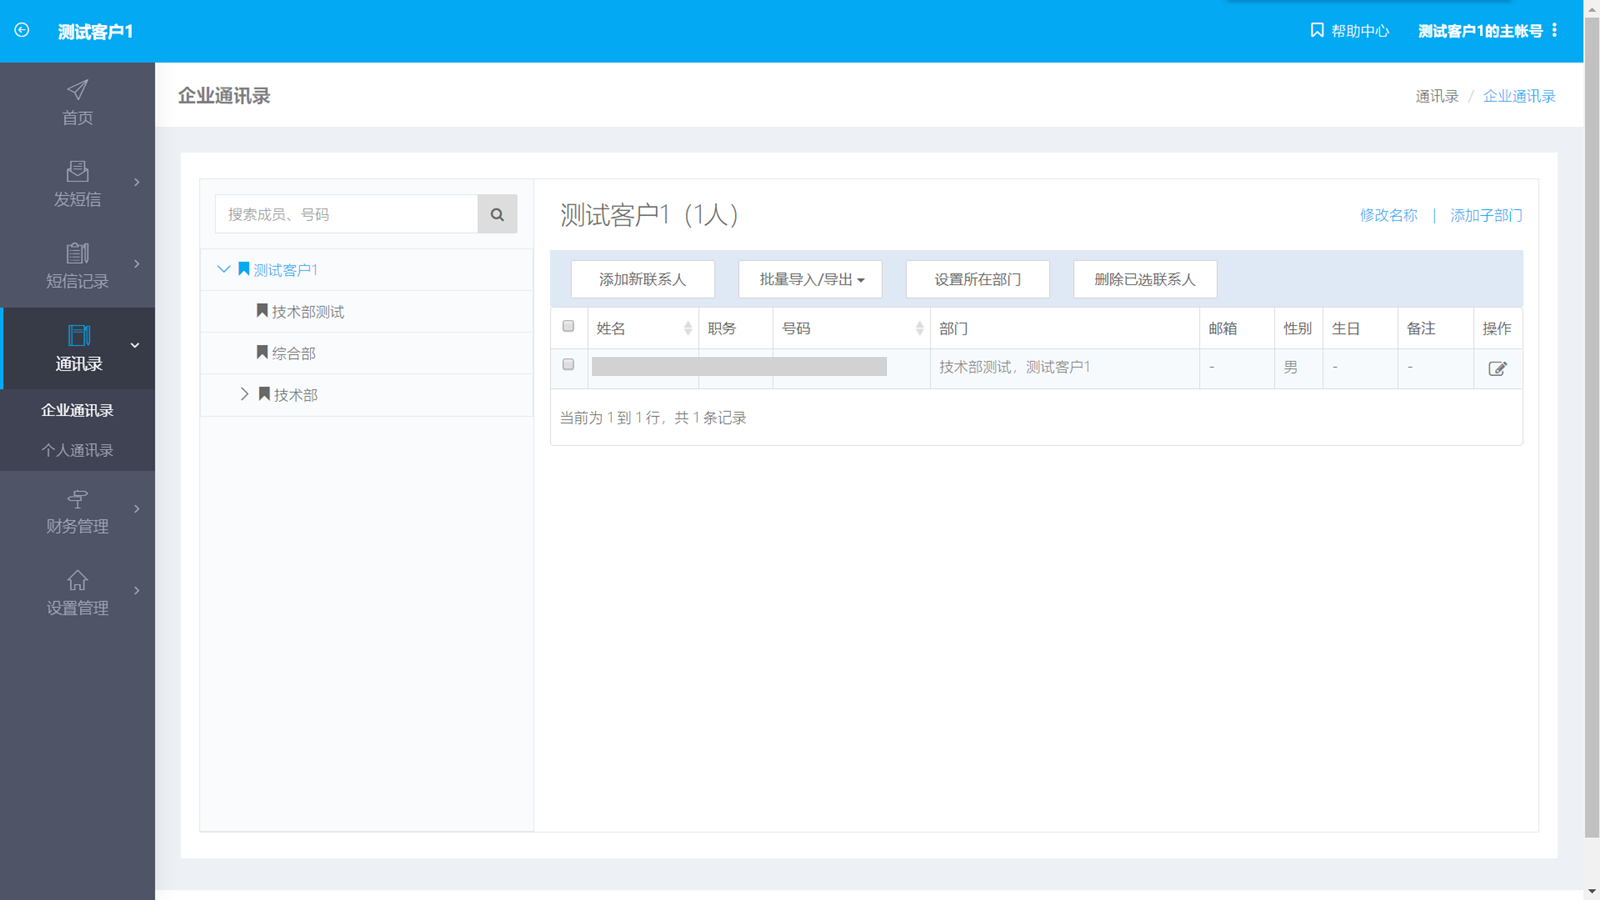Click the edit pencil icon in contact row
Screen dimensions: 1600x900
1497,369
